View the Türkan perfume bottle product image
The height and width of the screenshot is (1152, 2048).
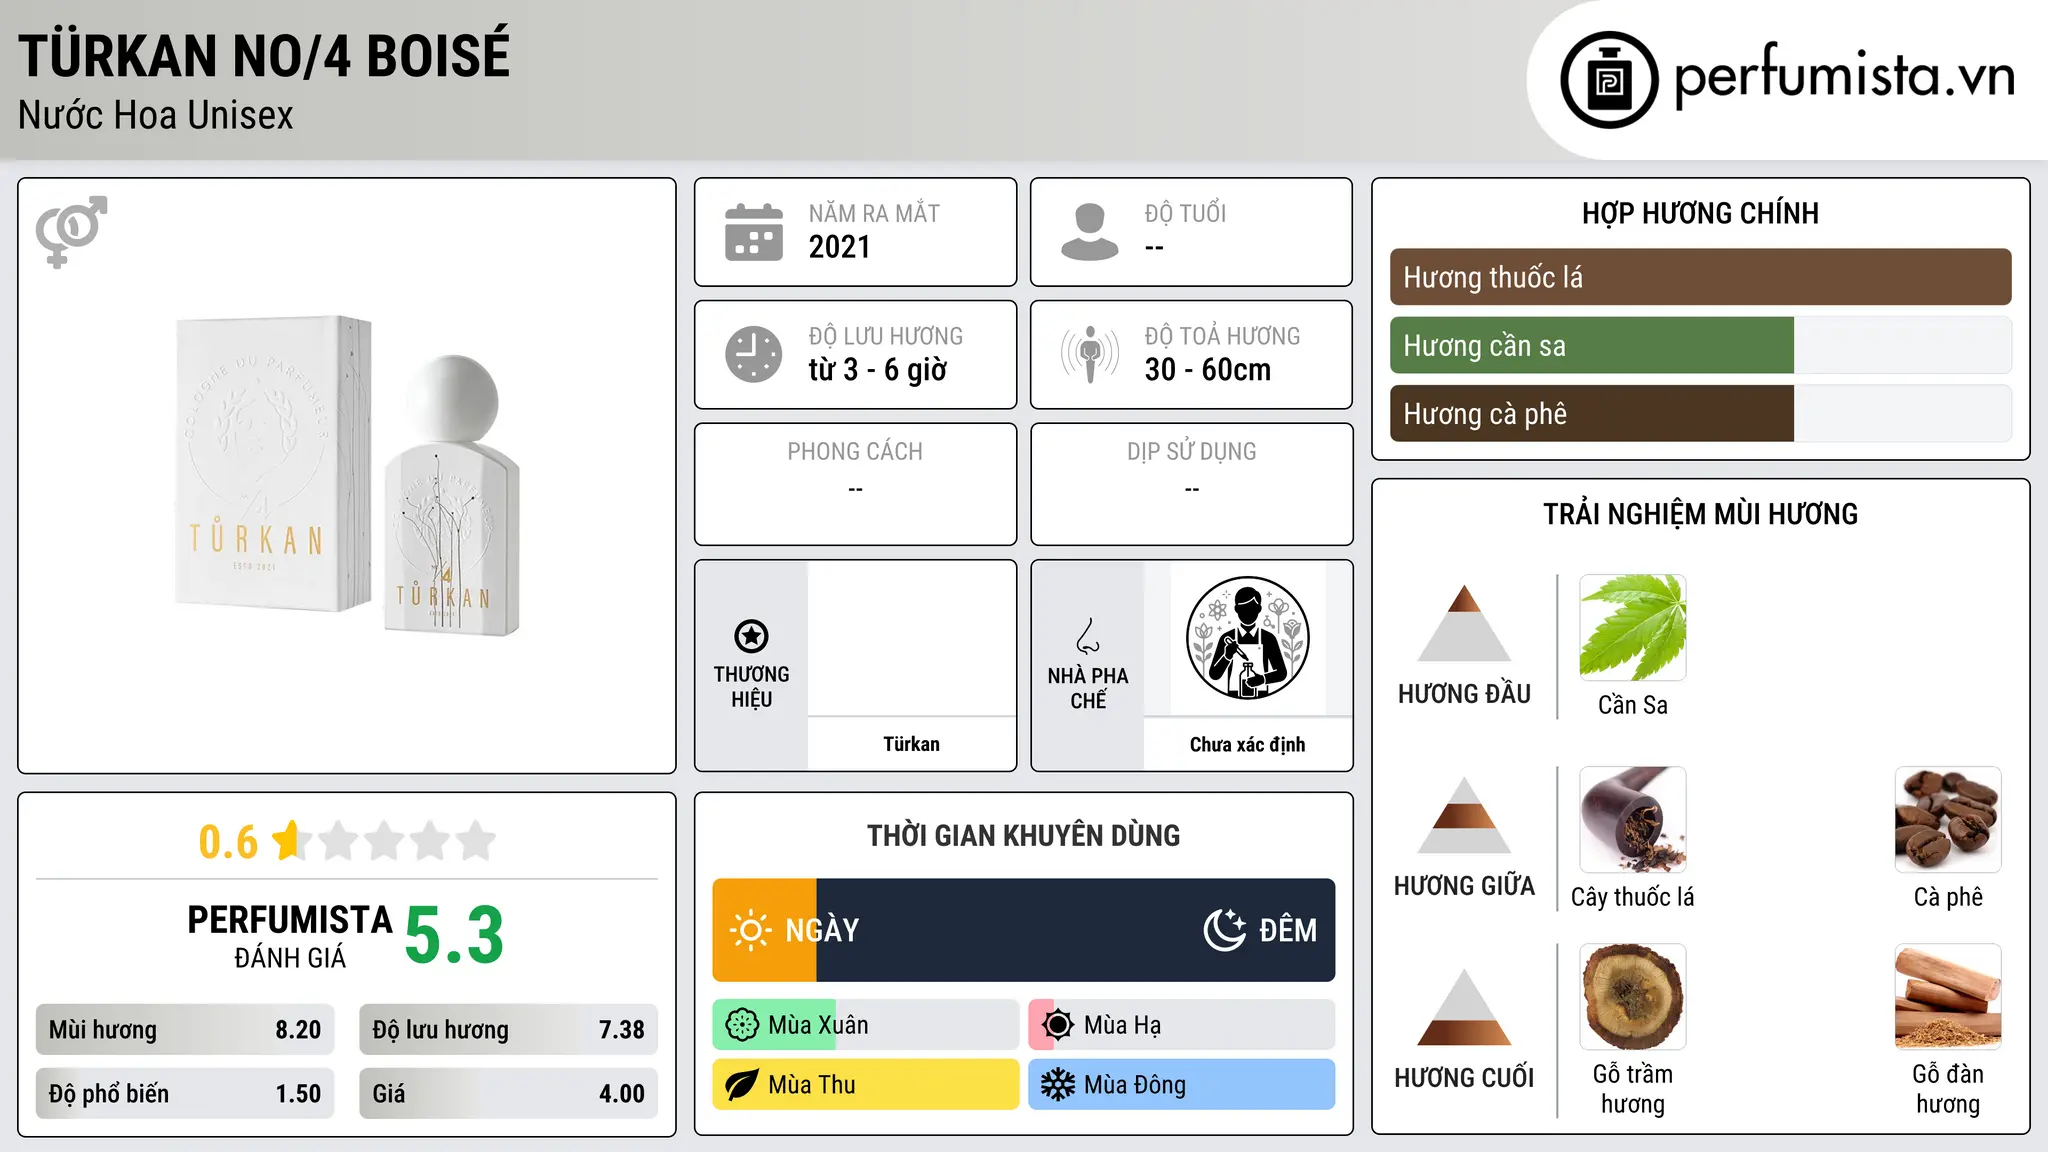coord(348,476)
